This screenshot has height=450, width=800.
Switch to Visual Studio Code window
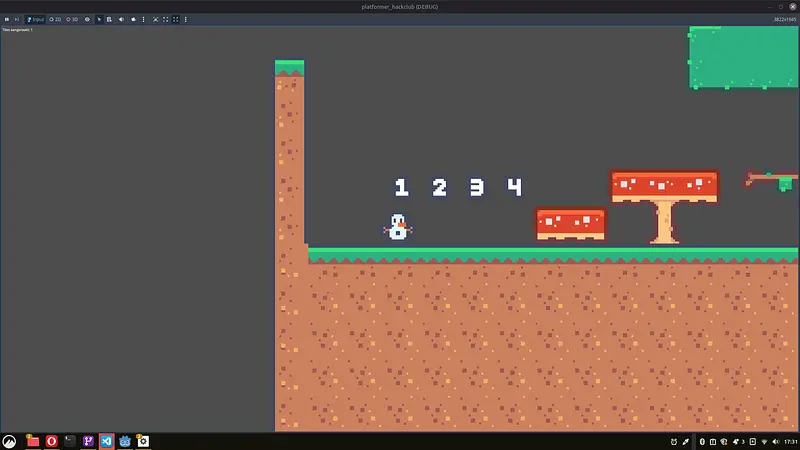click(x=106, y=441)
